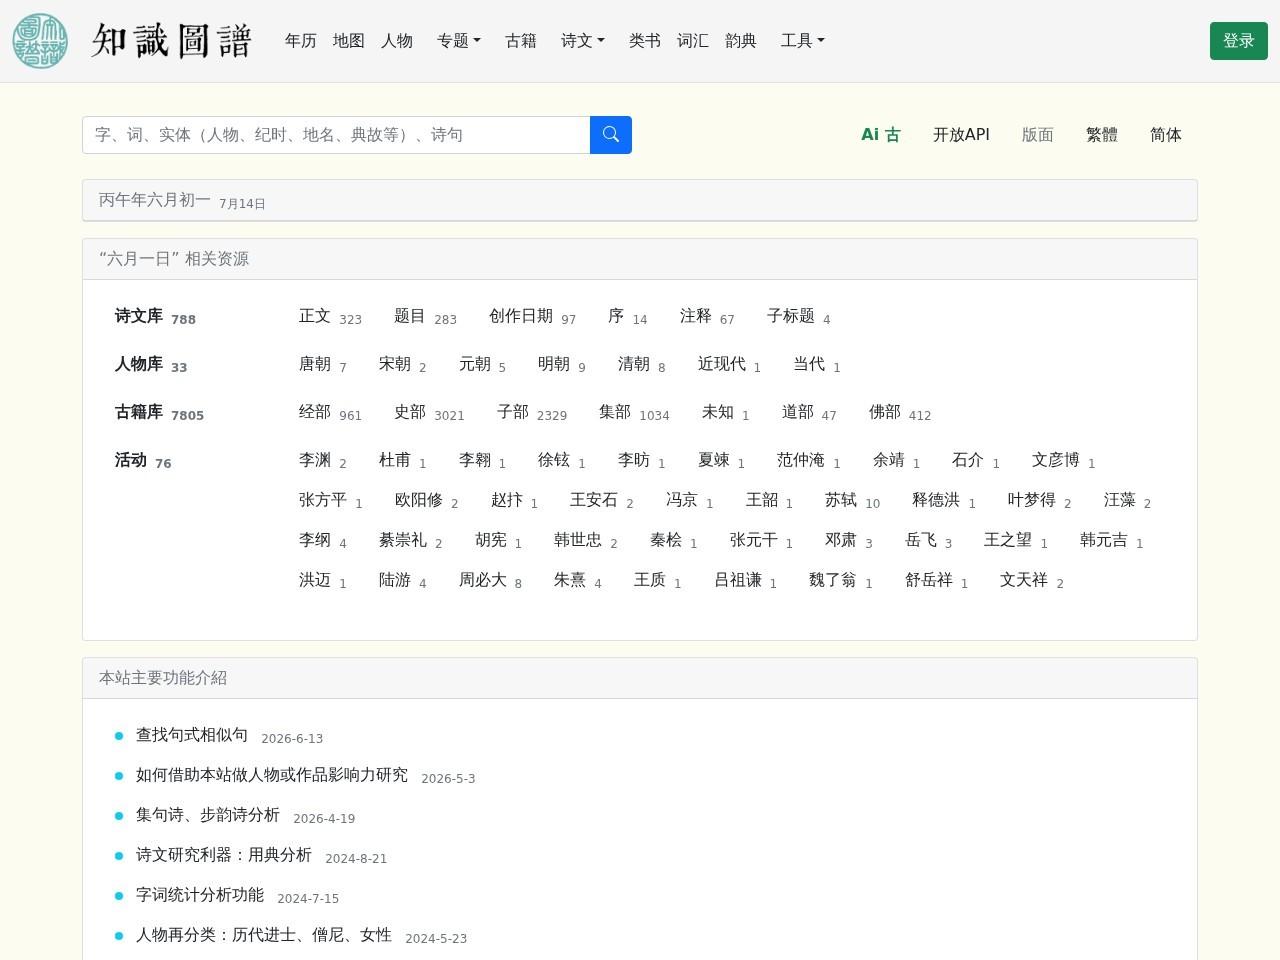This screenshot has height=960, width=1280.
Task: Open 如何借助本站做人物或作品影响力研究 article
Action: point(272,775)
